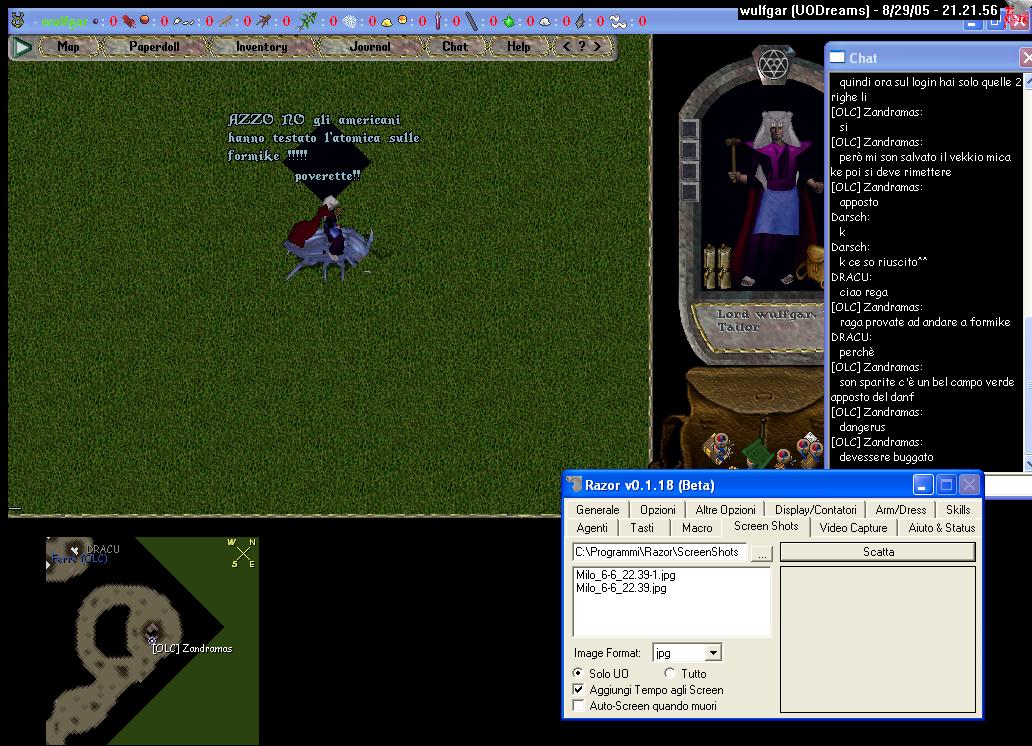
Task: Open the Inventory from the game menu bar
Action: (x=261, y=47)
